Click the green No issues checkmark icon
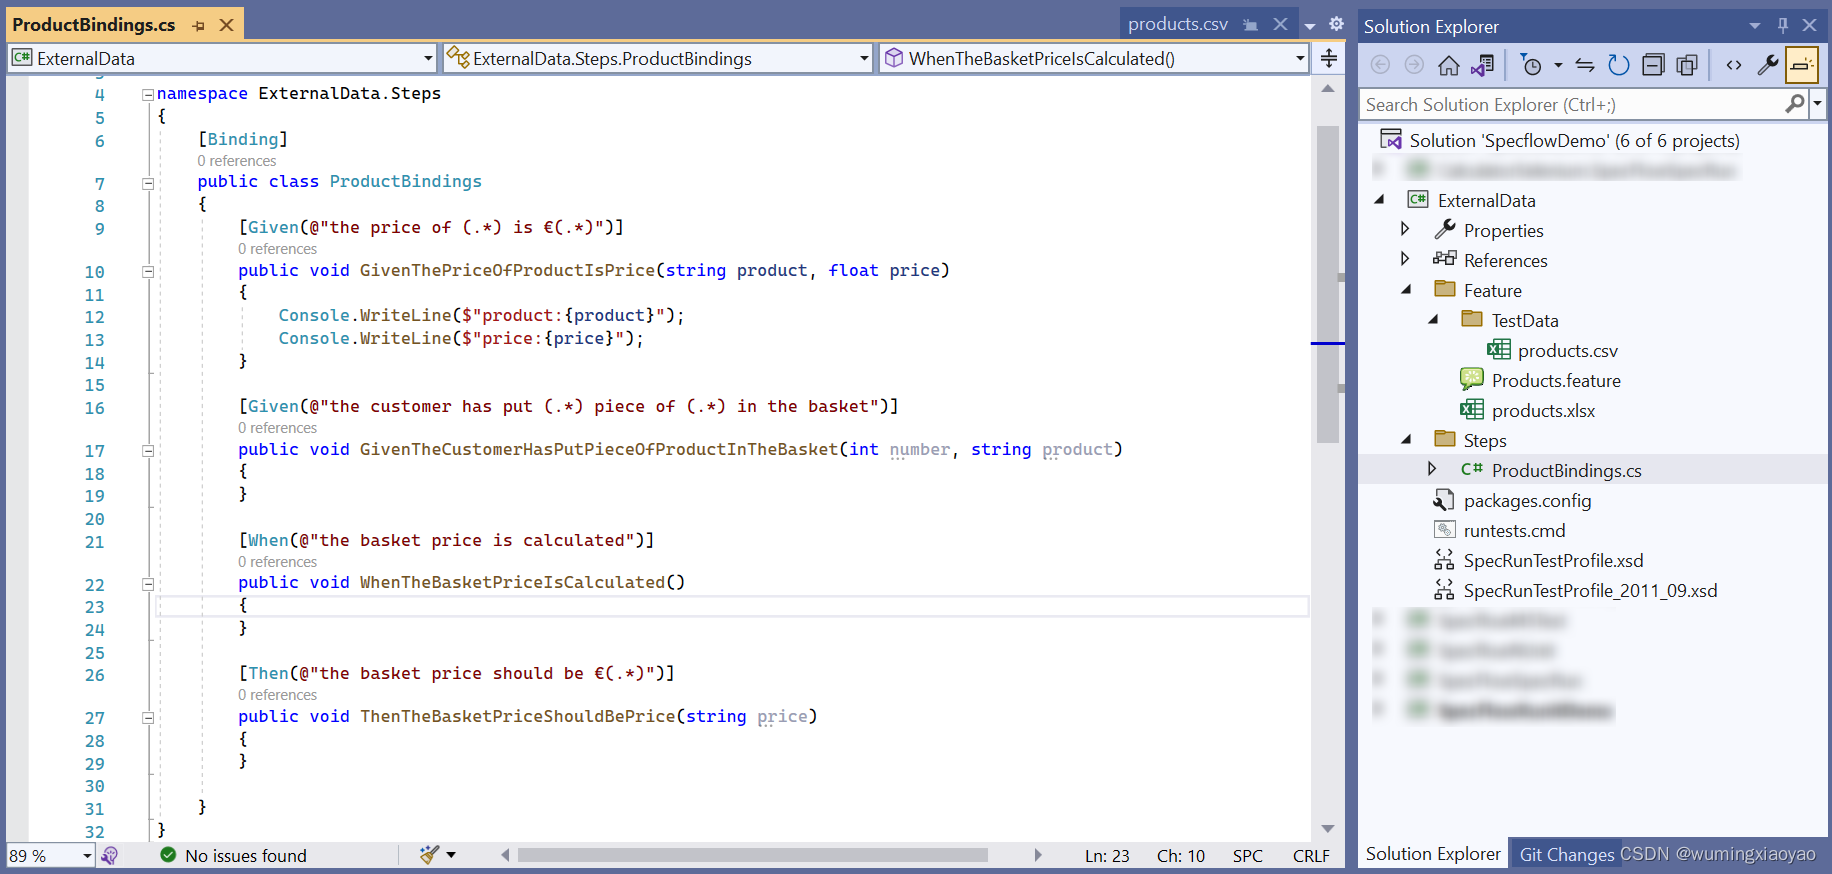 [x=168, y=855]
